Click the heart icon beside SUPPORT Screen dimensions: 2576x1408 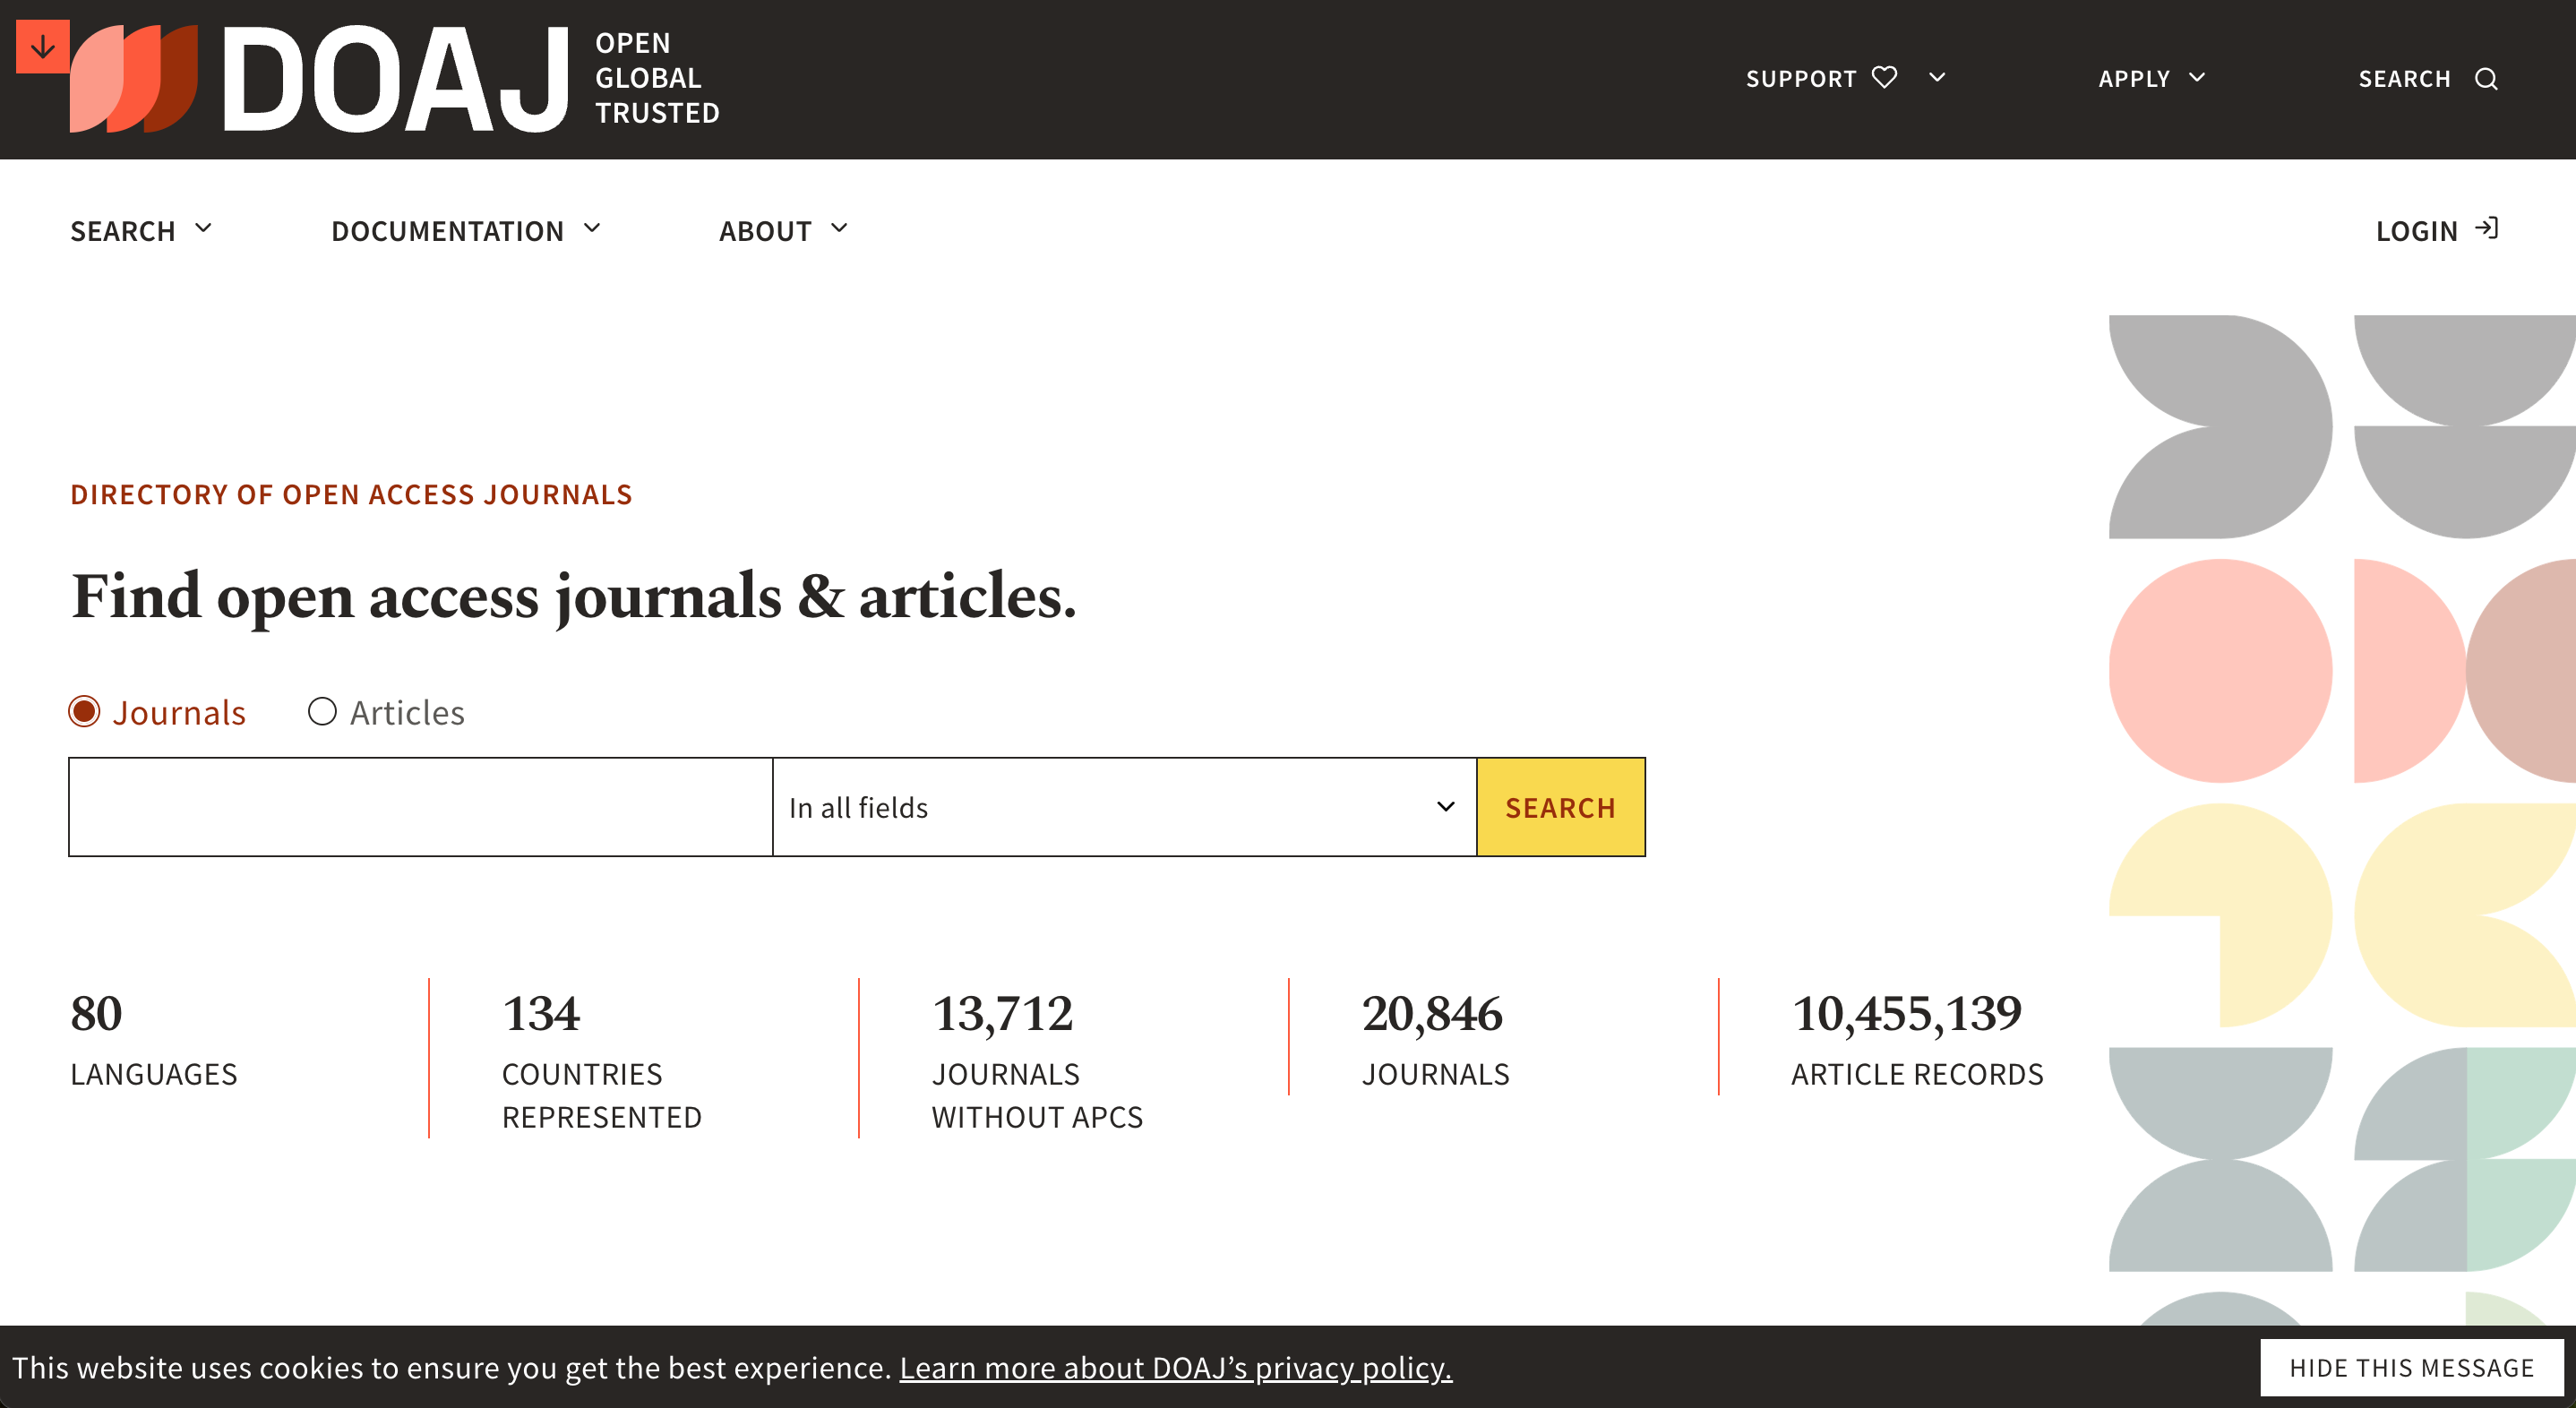coord(1884,77)
